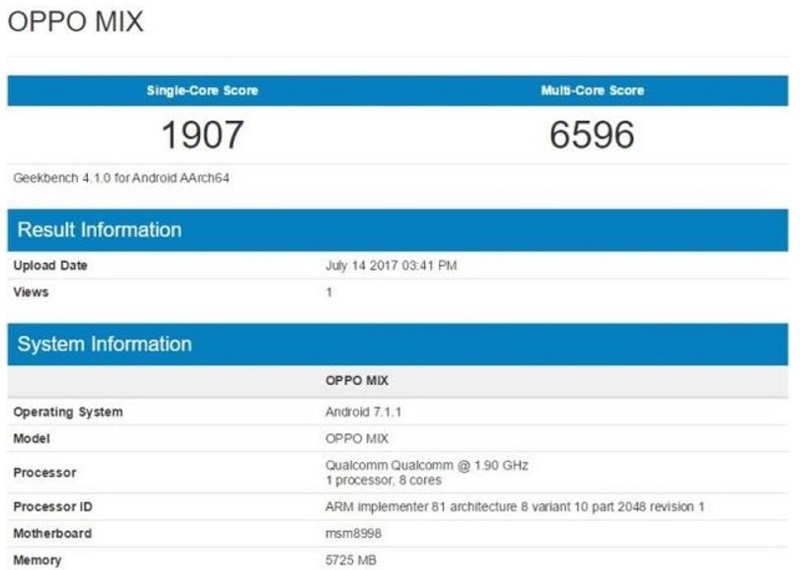This screenshot has height=570, width=800.
Task: Click the ARM implementer 81 architecture value
Action: click(x=515, y=507)
